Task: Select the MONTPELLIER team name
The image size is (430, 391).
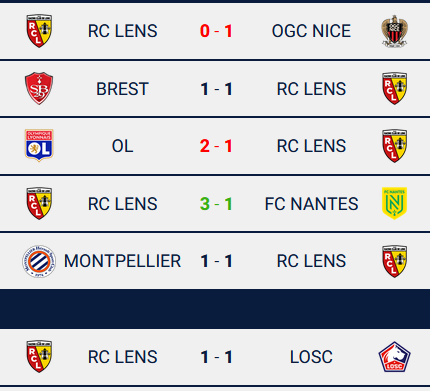Action: pos(122,261)
